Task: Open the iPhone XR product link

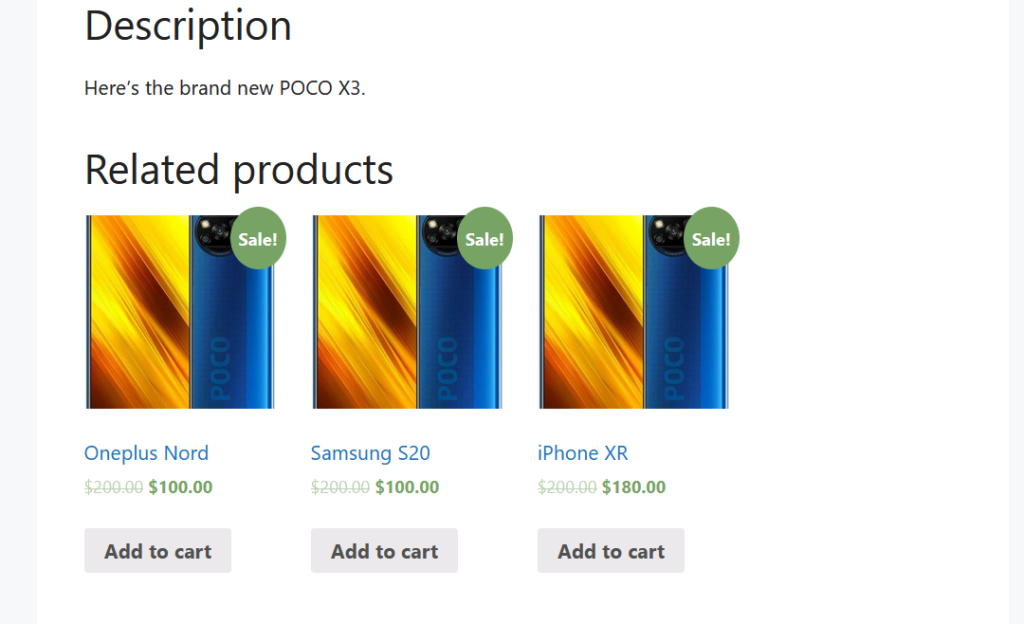Action: tap(583, 453)
